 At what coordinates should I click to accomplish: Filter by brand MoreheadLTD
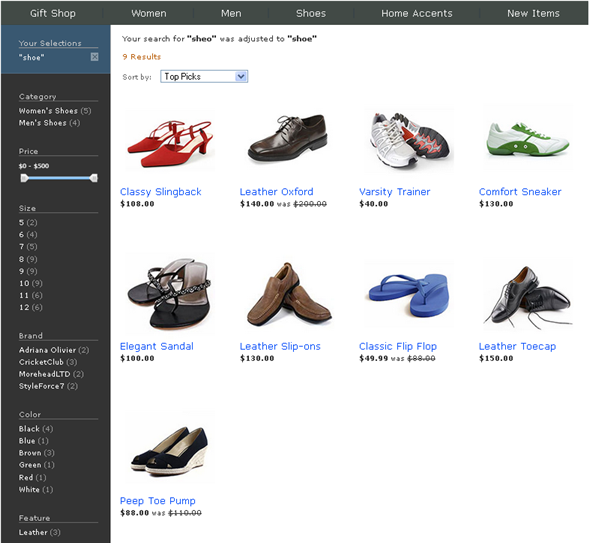tap(51, 374)
